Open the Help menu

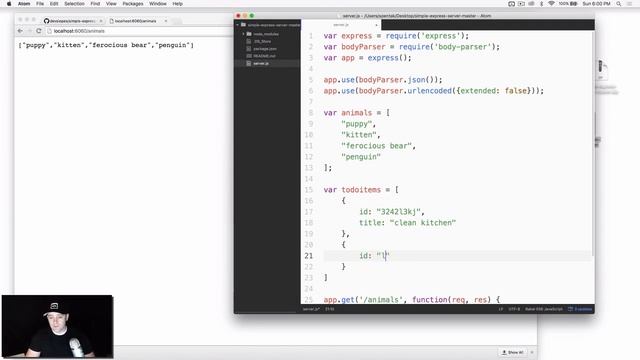click(178, 4)
